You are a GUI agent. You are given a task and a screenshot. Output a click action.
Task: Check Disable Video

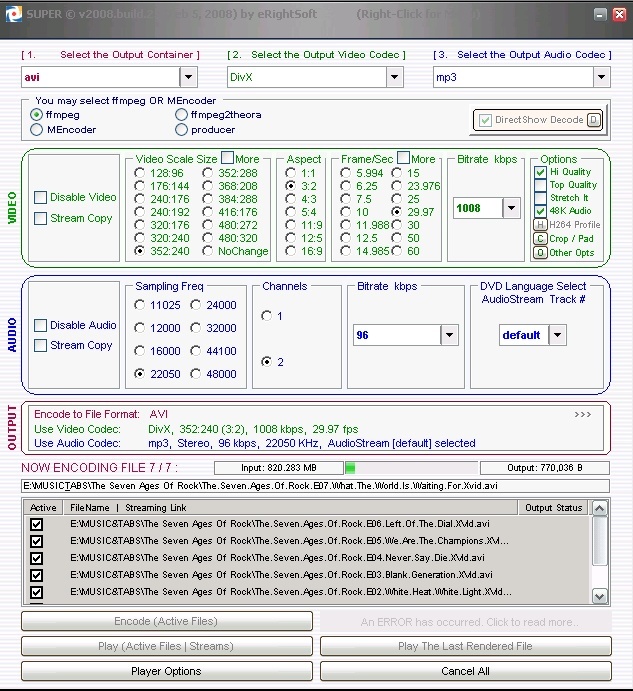[x=41, y=197]
